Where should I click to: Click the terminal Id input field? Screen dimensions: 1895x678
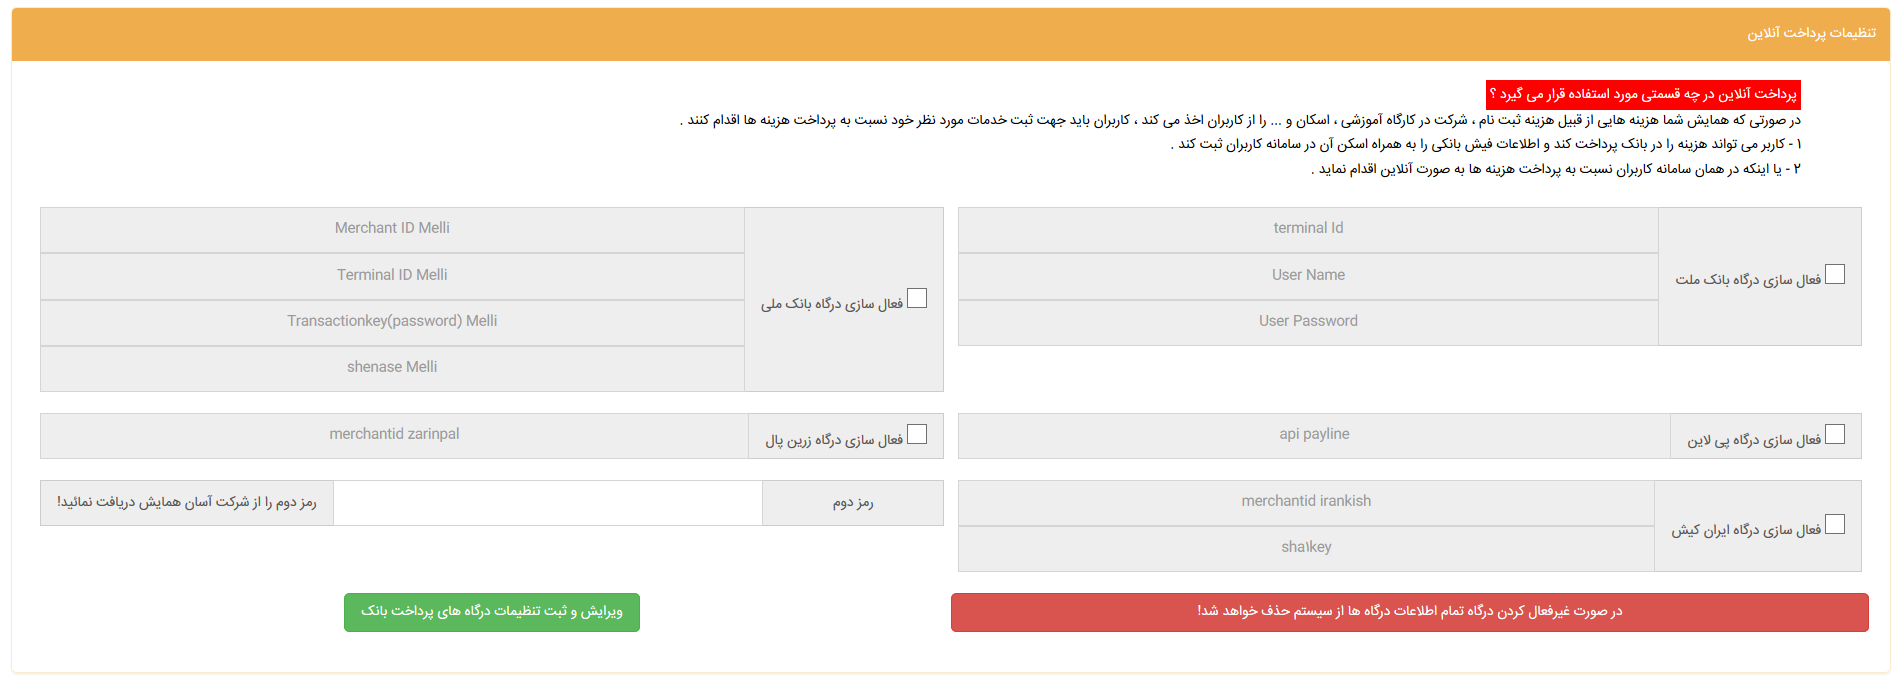[1308, 229]
